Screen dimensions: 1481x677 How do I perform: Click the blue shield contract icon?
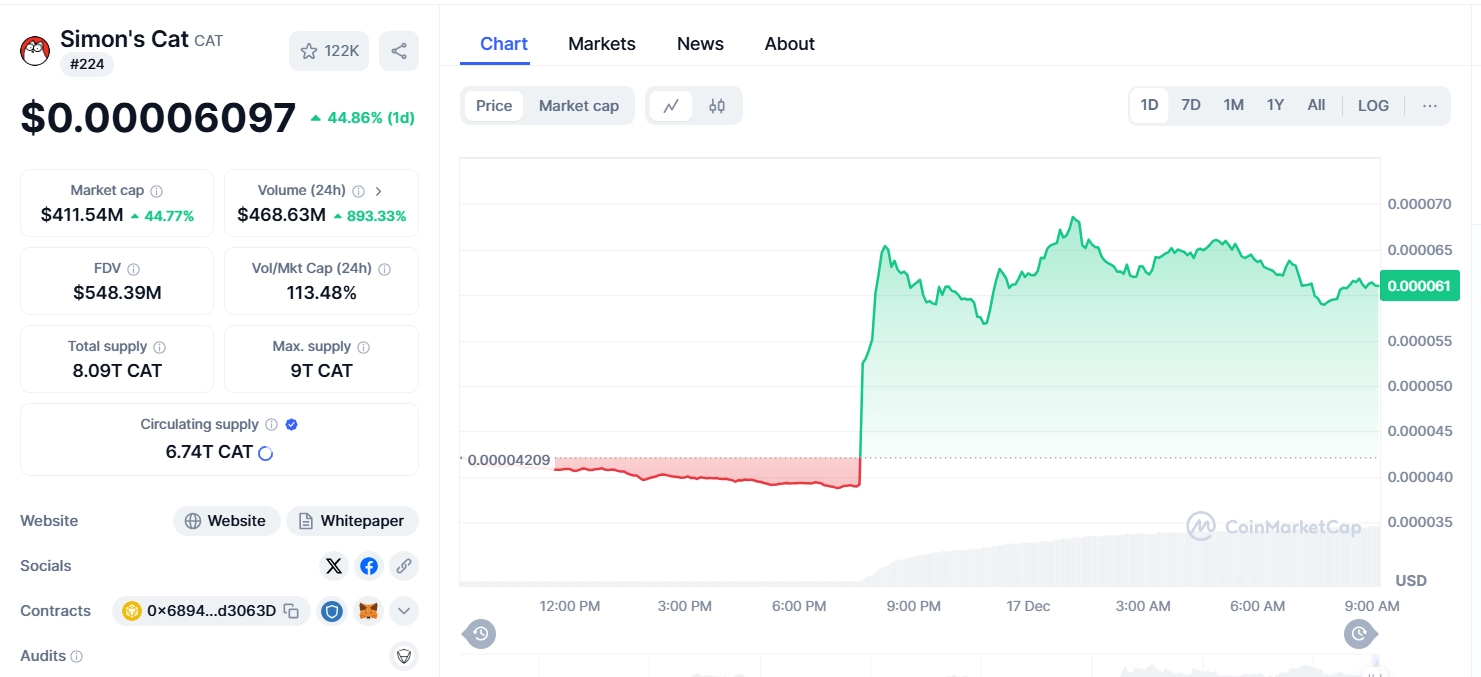pos(332,611)
